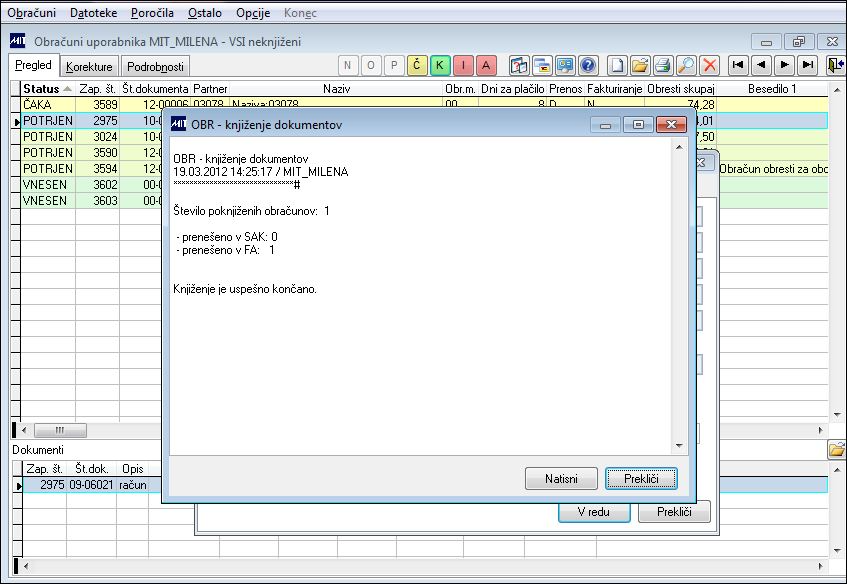The width and height of the screenshot is (847, 584).
Task: Click the magnifying glass search icon
Action: click(686, 65)
